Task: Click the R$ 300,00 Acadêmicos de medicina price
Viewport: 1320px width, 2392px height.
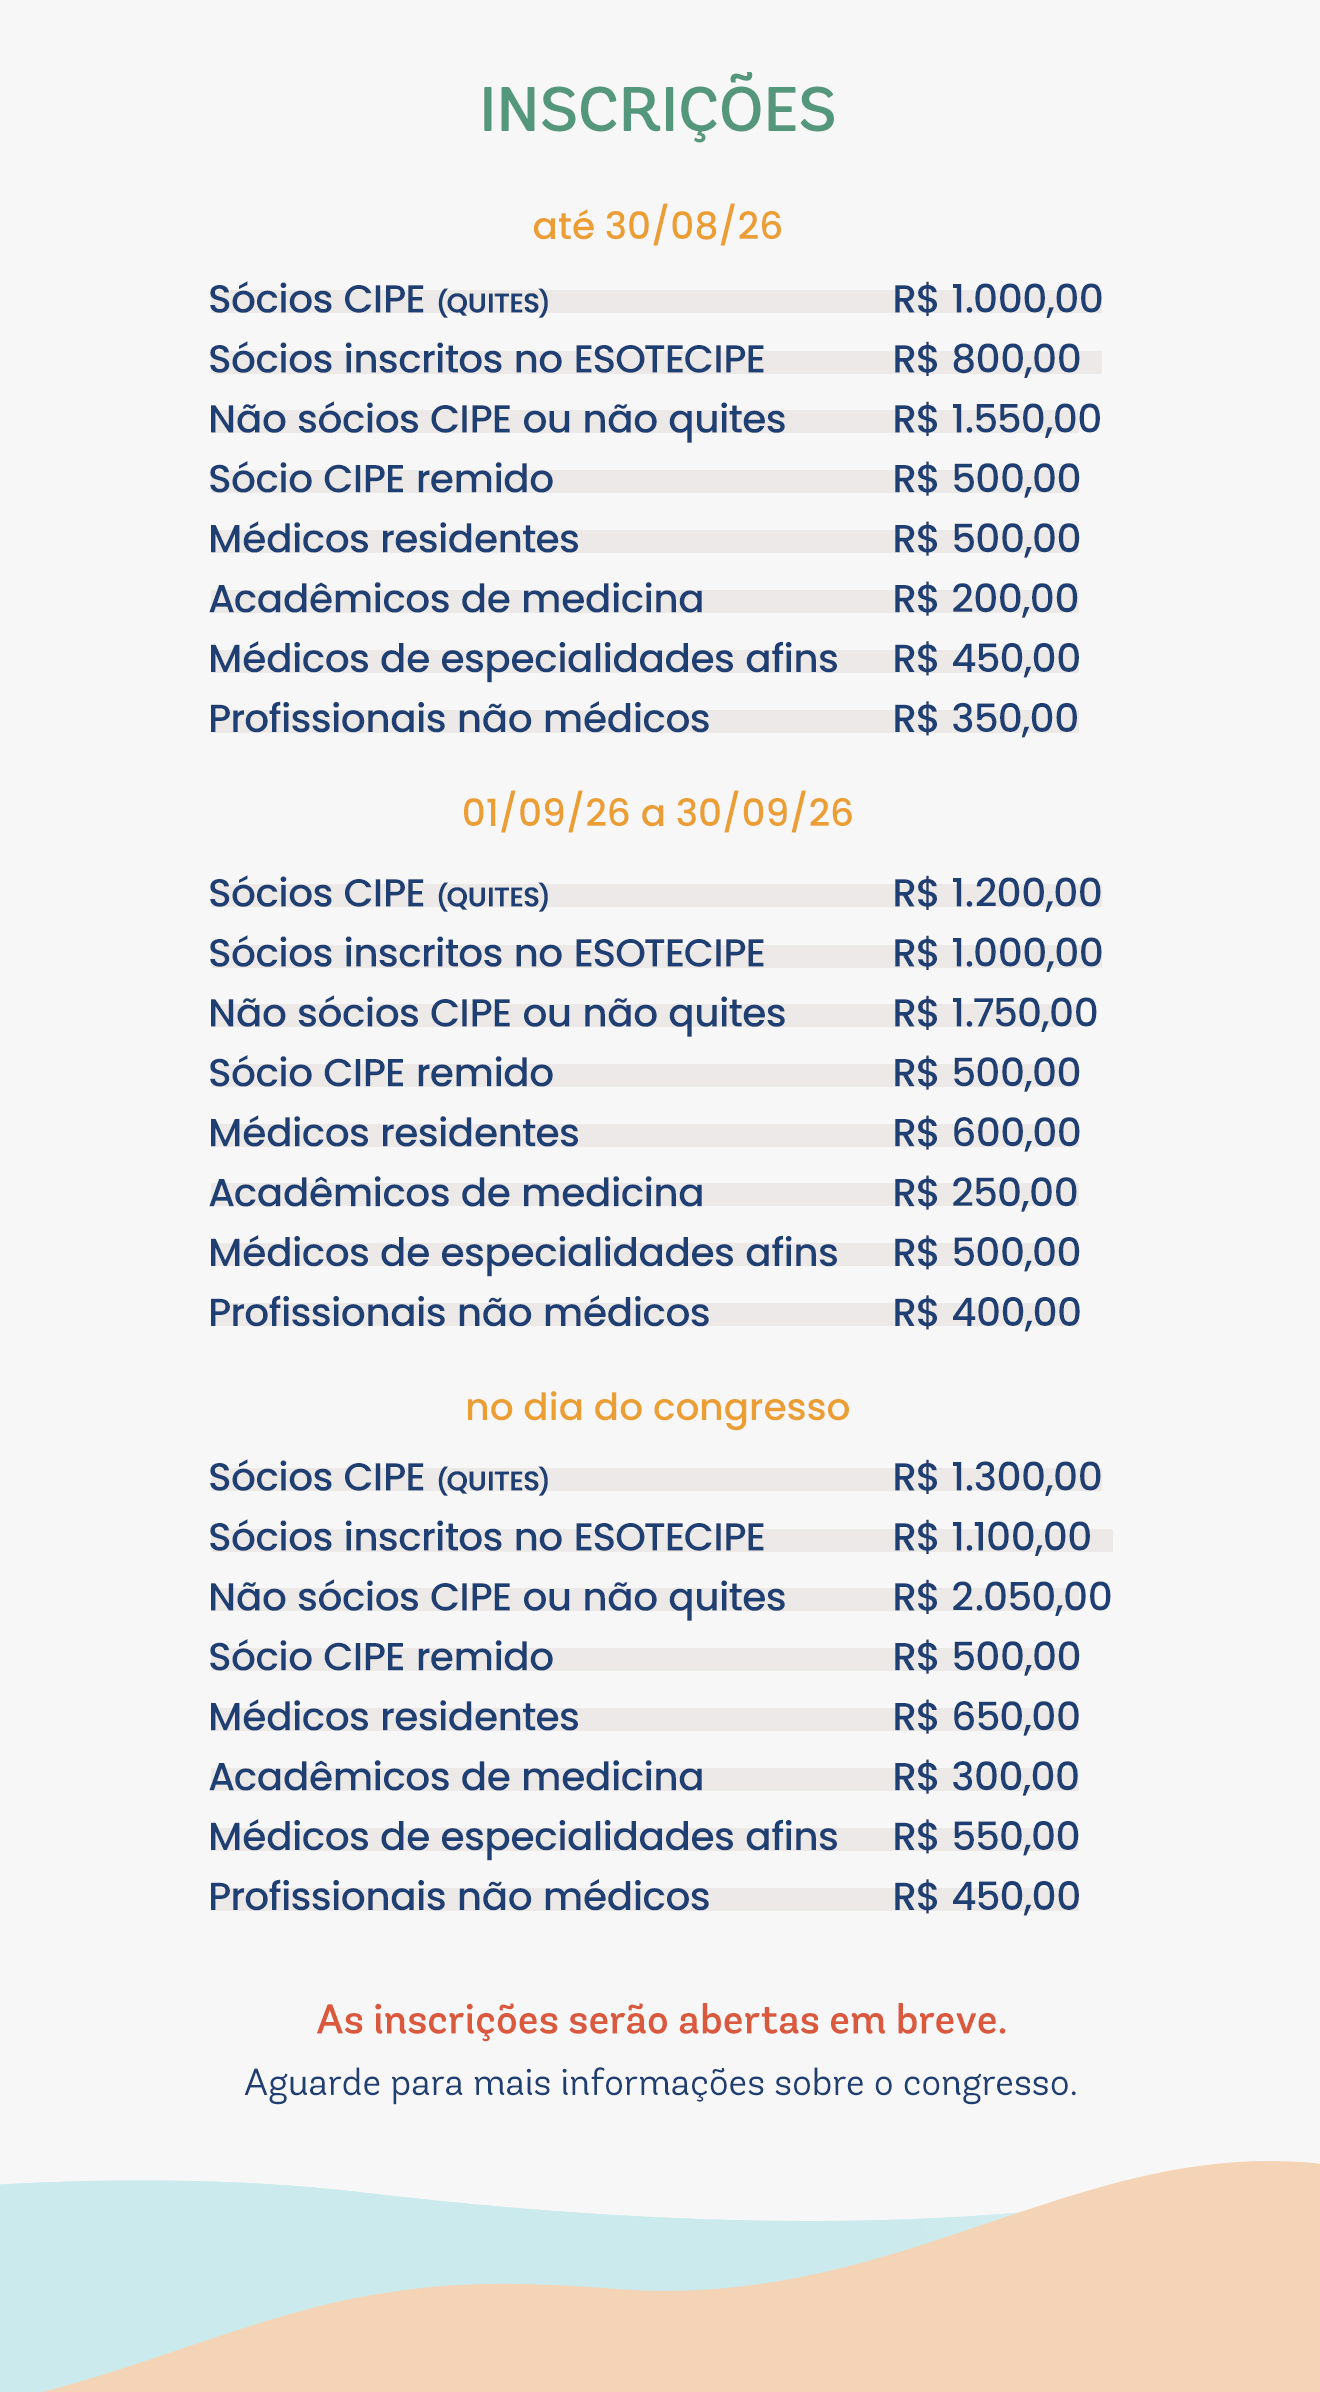Action: coord(985,1777)
